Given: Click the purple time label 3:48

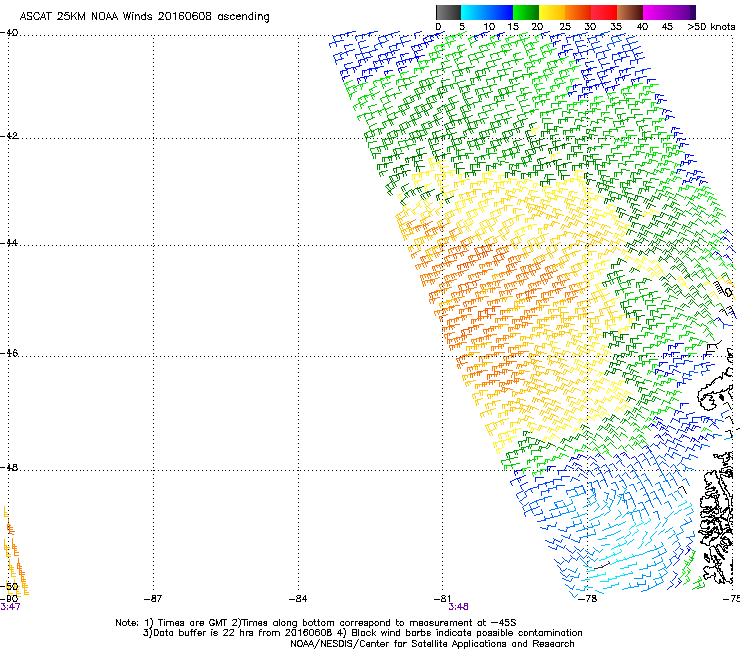Looking at the screenshot, I should [x=458, y=607].
